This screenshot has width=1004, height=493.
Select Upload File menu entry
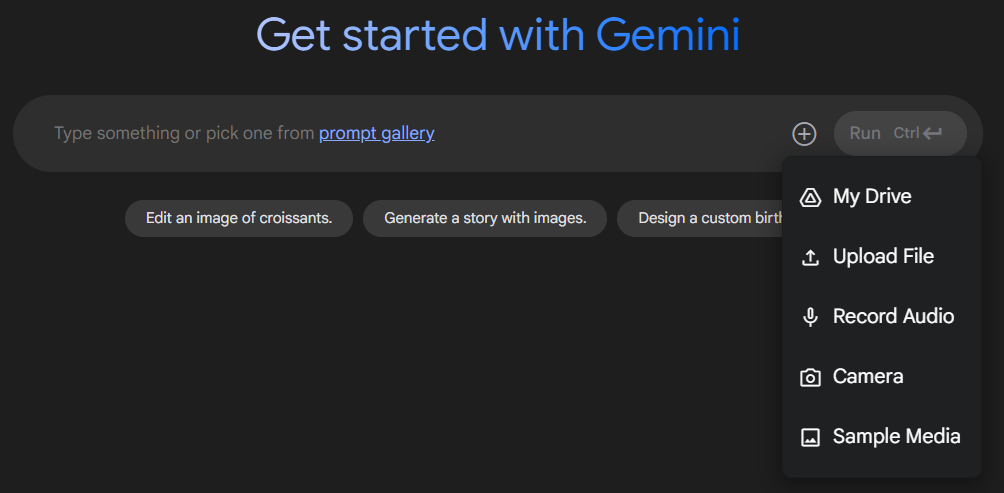coord(882,257)
